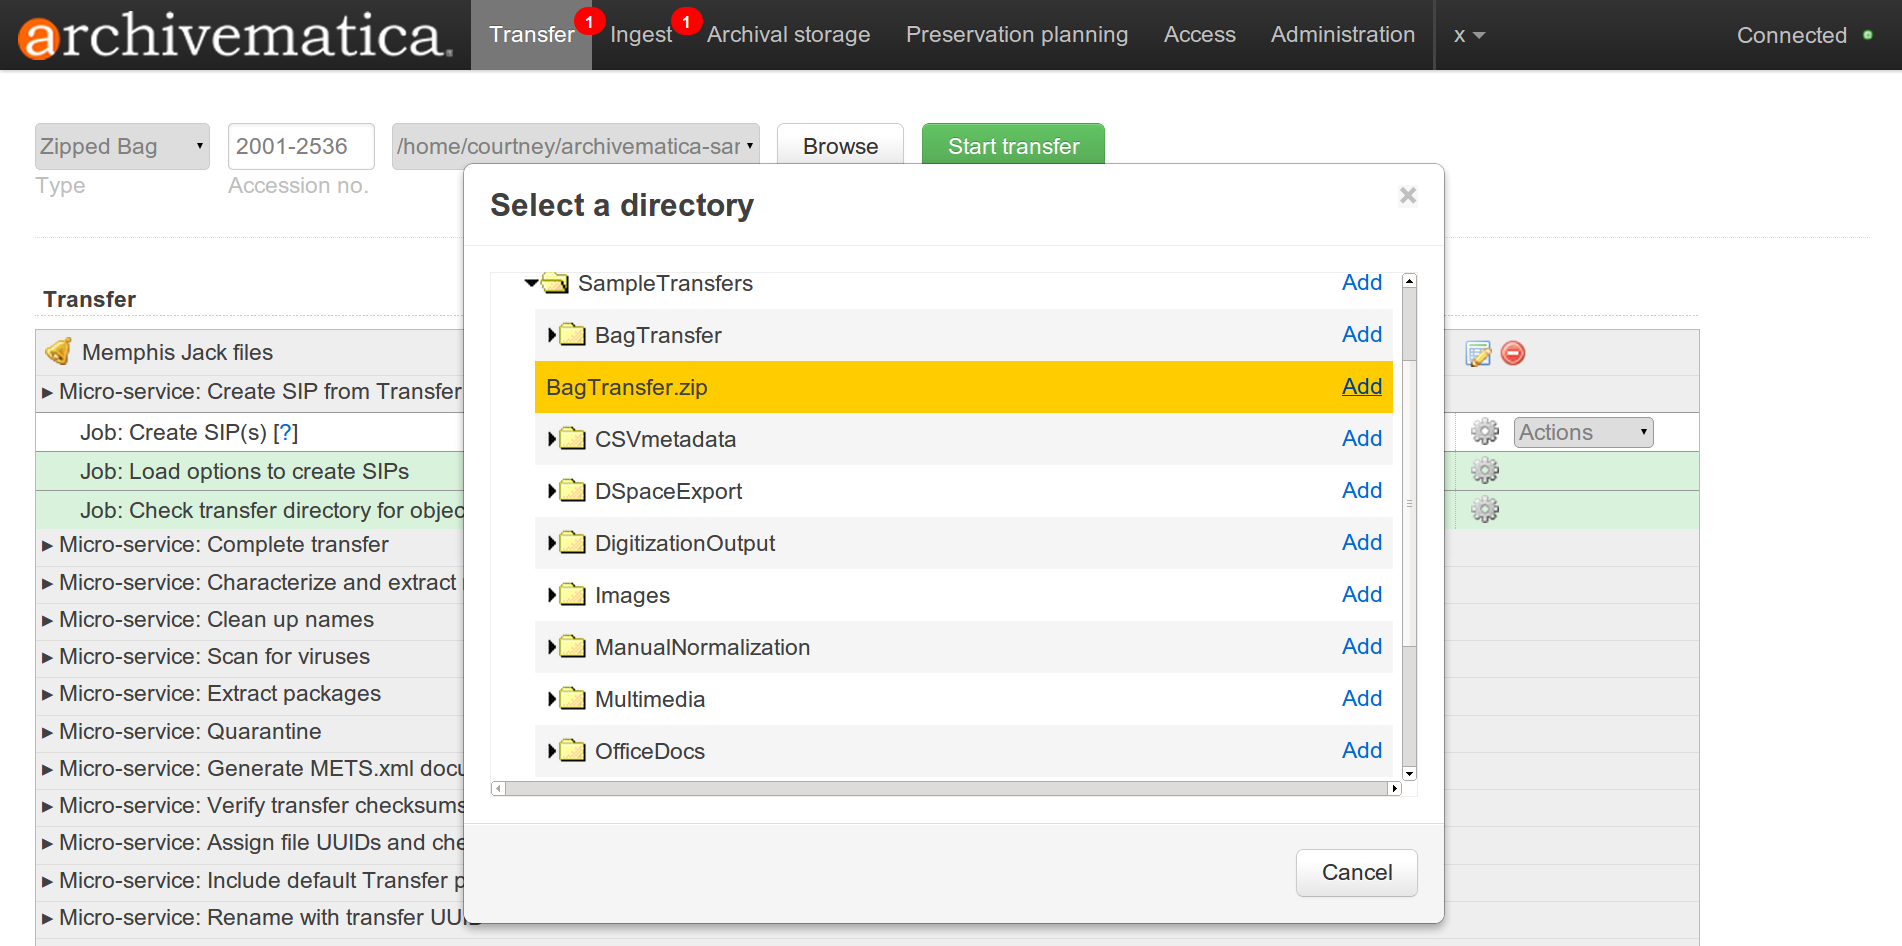
Task: Switch to the Ingest tab
Action: pyautogui.click(x=640, y=35)
